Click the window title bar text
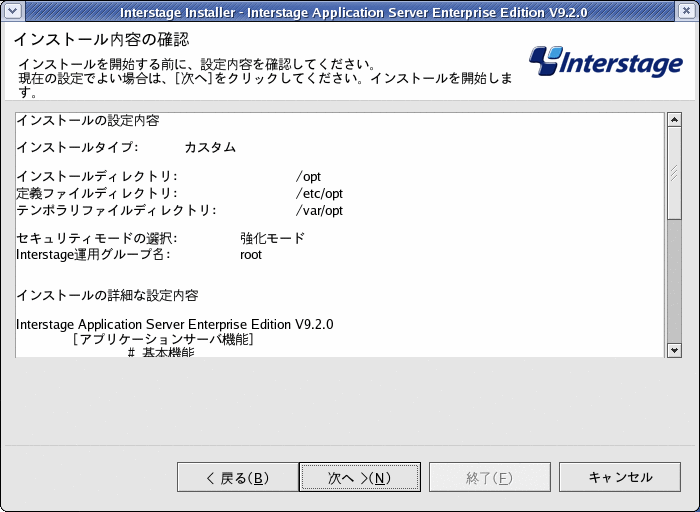The width and height of the screenshot is (700, 512). click(x=354, y=12)
